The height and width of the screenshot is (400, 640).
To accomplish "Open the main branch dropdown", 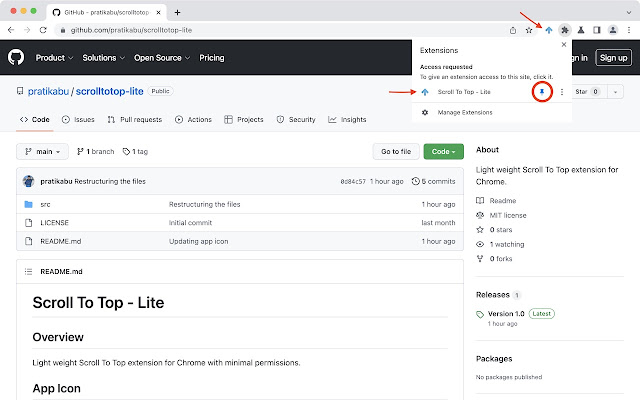I will click(42, 151).
